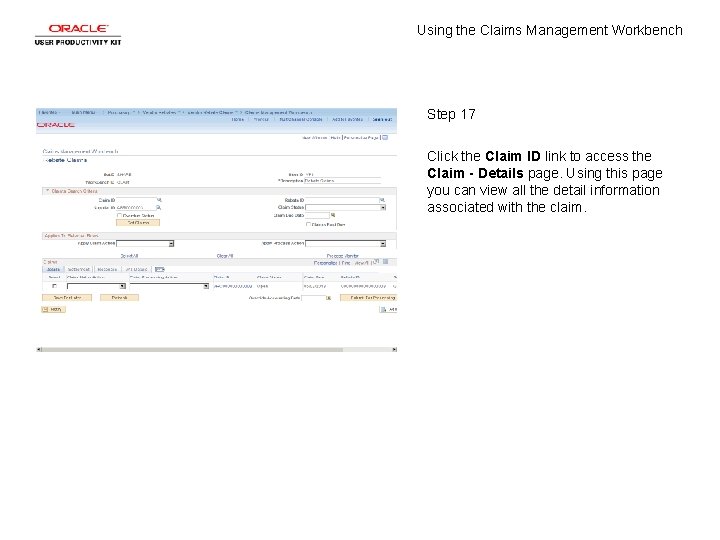Viewport: 720px width, 540px height.
Task: Click the Get Claims button
Action: coord(138,223)
